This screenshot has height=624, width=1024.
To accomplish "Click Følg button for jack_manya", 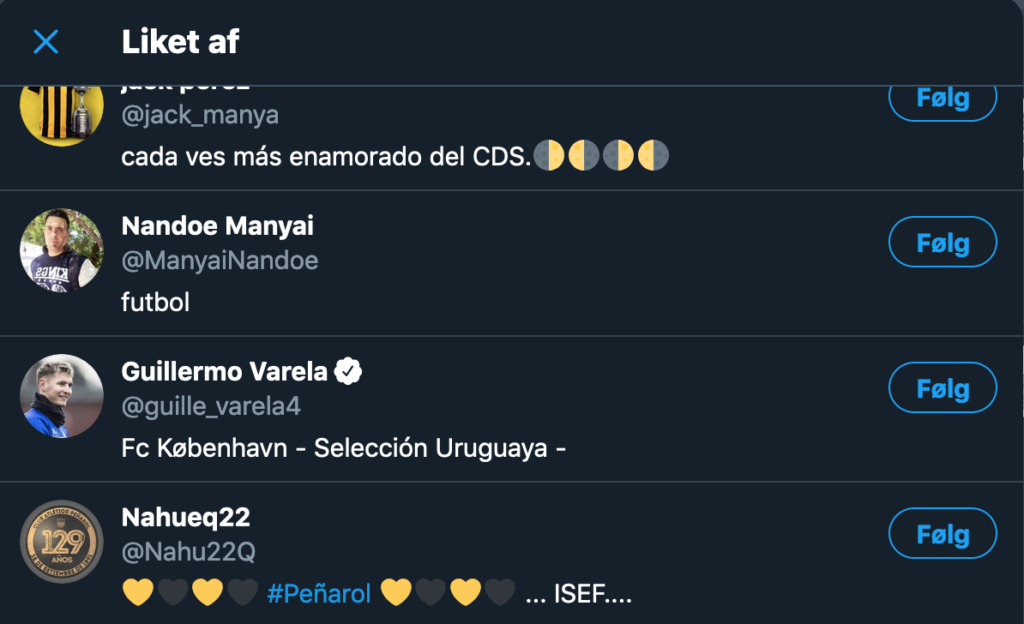I will tap(942, 99).
